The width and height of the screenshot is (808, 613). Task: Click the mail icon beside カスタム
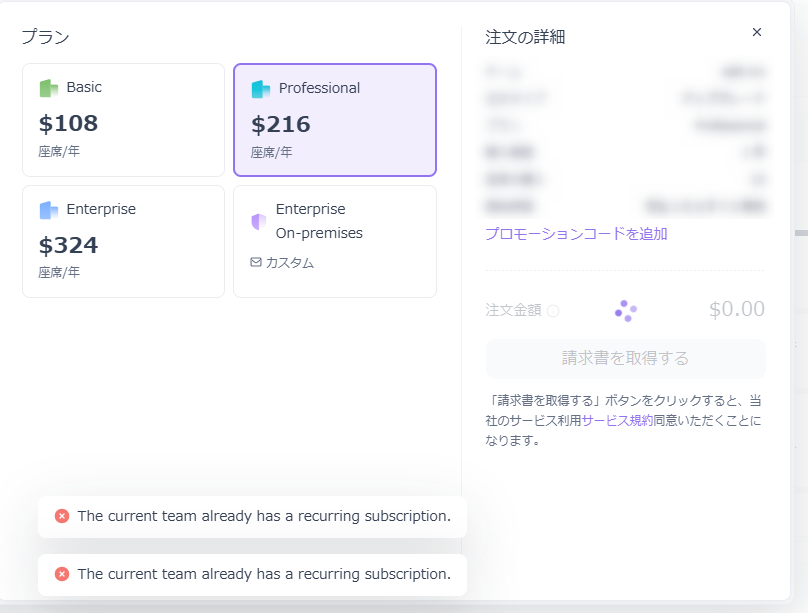[x=256, y=263]
